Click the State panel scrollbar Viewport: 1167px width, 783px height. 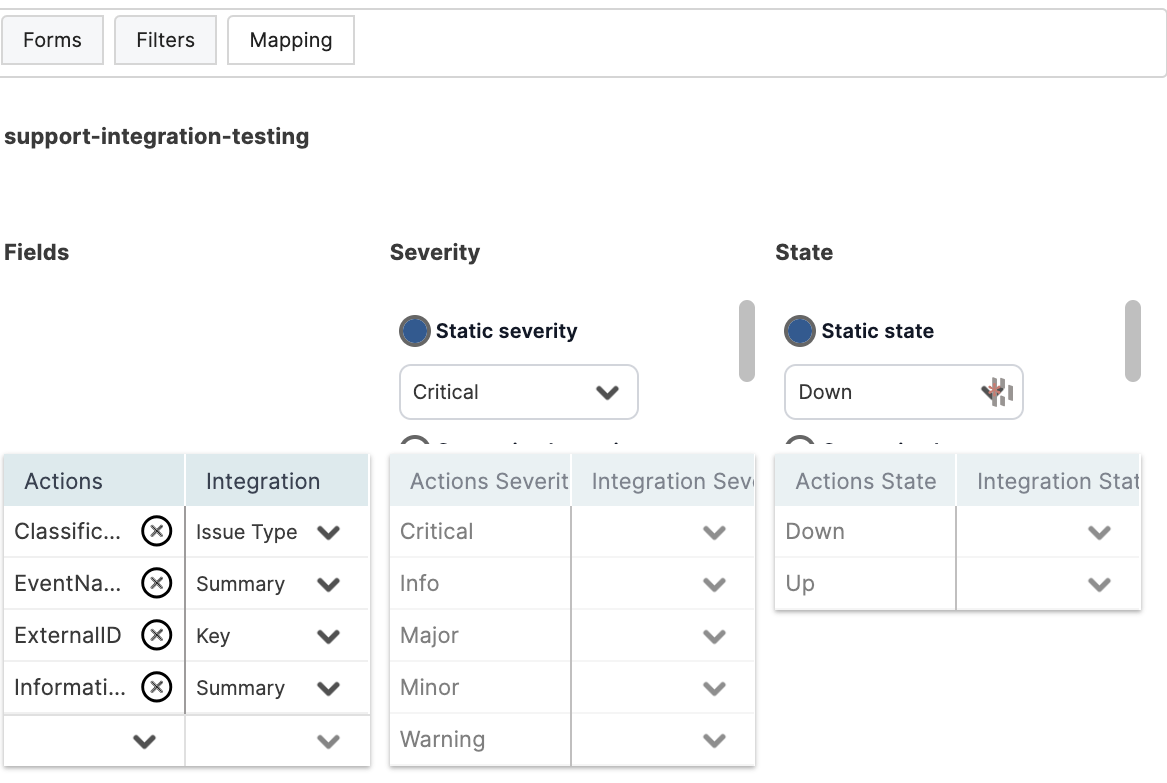click(x=1132, y=341)
